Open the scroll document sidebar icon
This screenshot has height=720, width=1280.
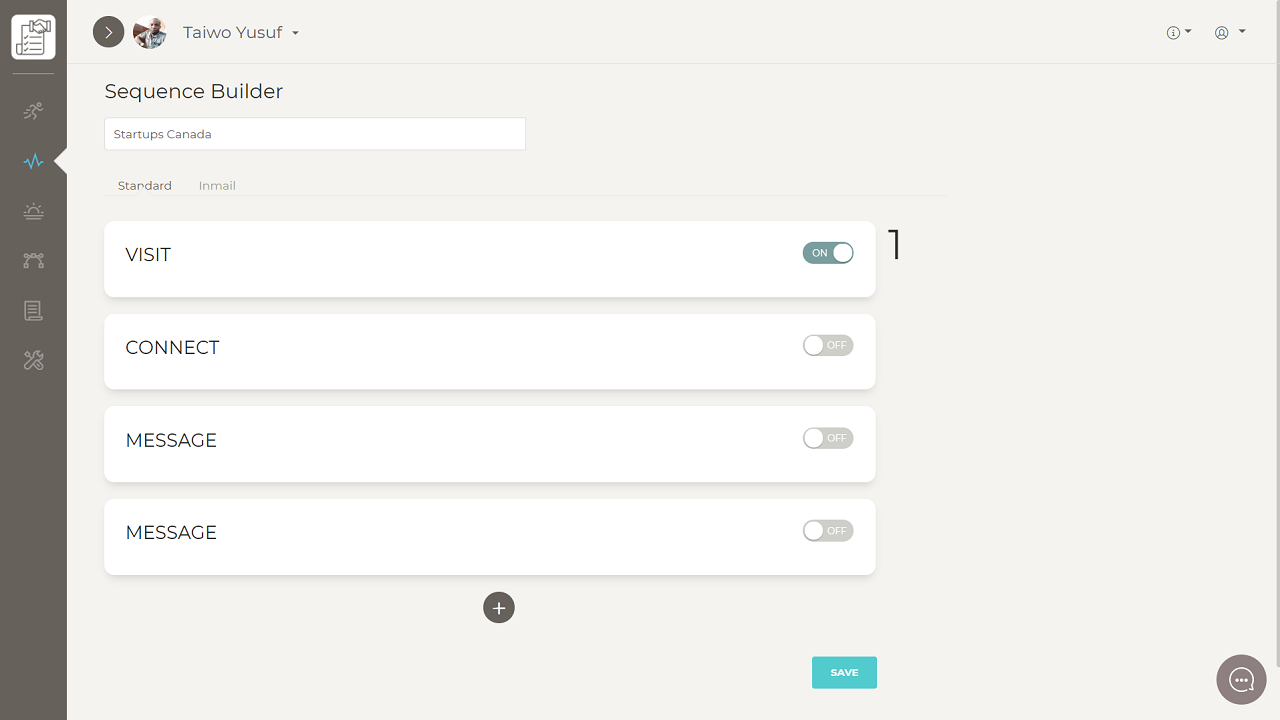pyautogui.click(x=33, y=311)
